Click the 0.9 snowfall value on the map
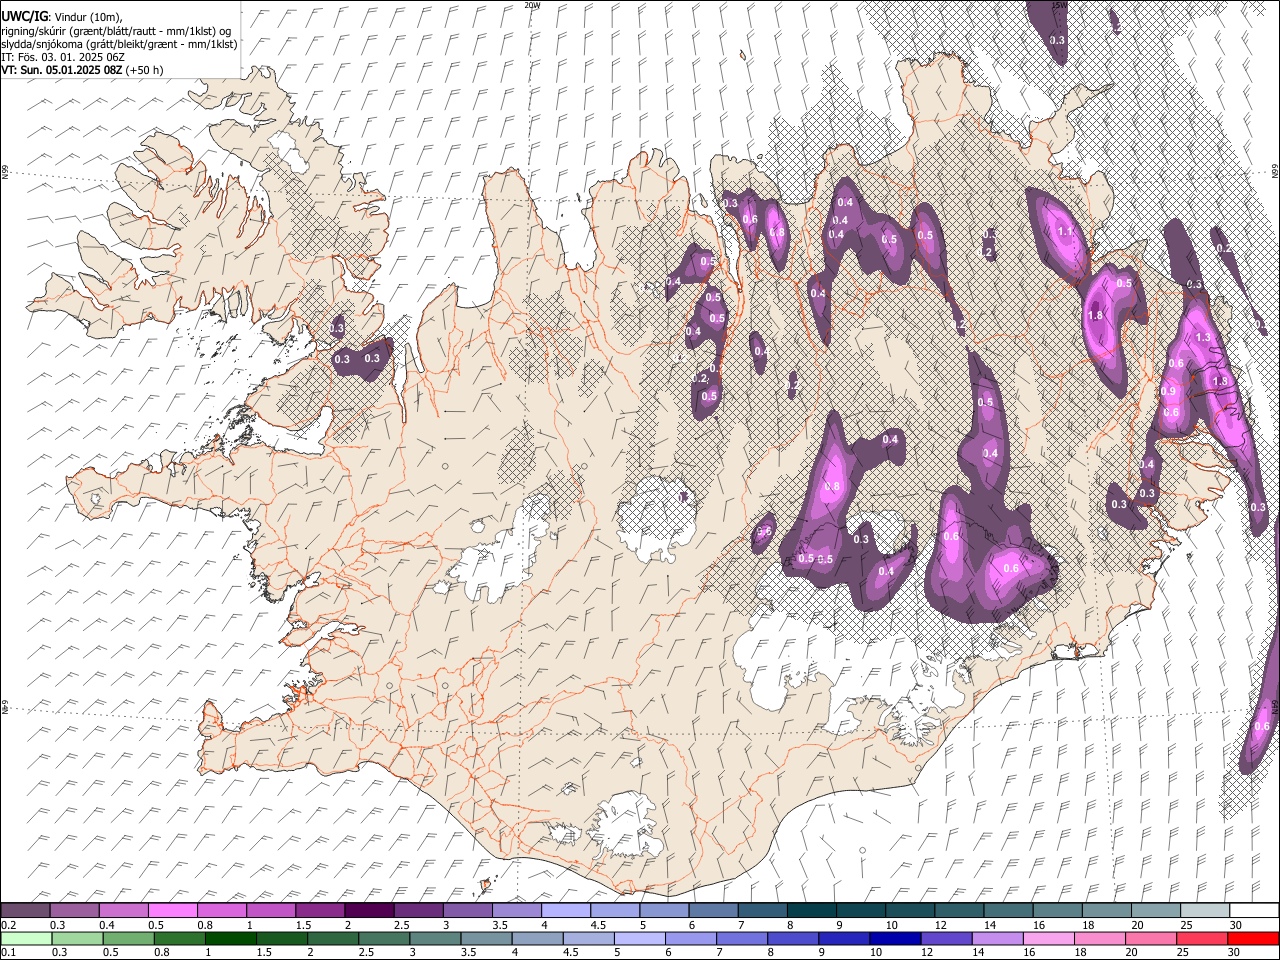Image resolution: width=1280 pixels, height=960 pixels. tap(1168, 391)
